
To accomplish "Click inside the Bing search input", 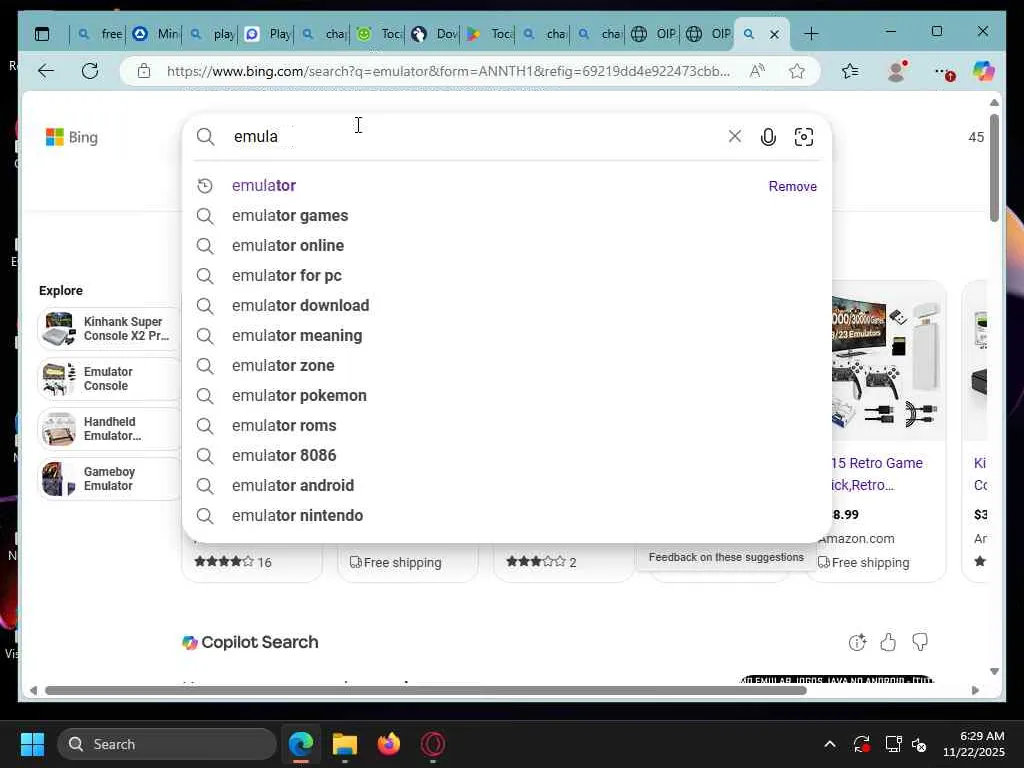I will click(x=477, y=136).
